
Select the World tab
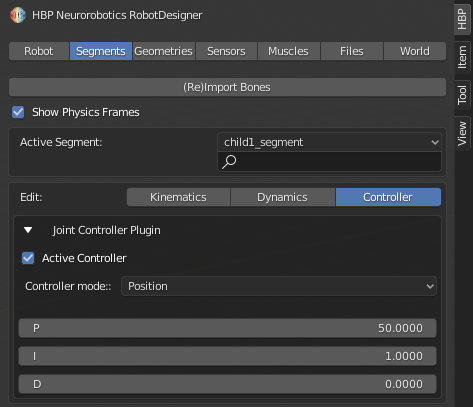tap(415, 51)
